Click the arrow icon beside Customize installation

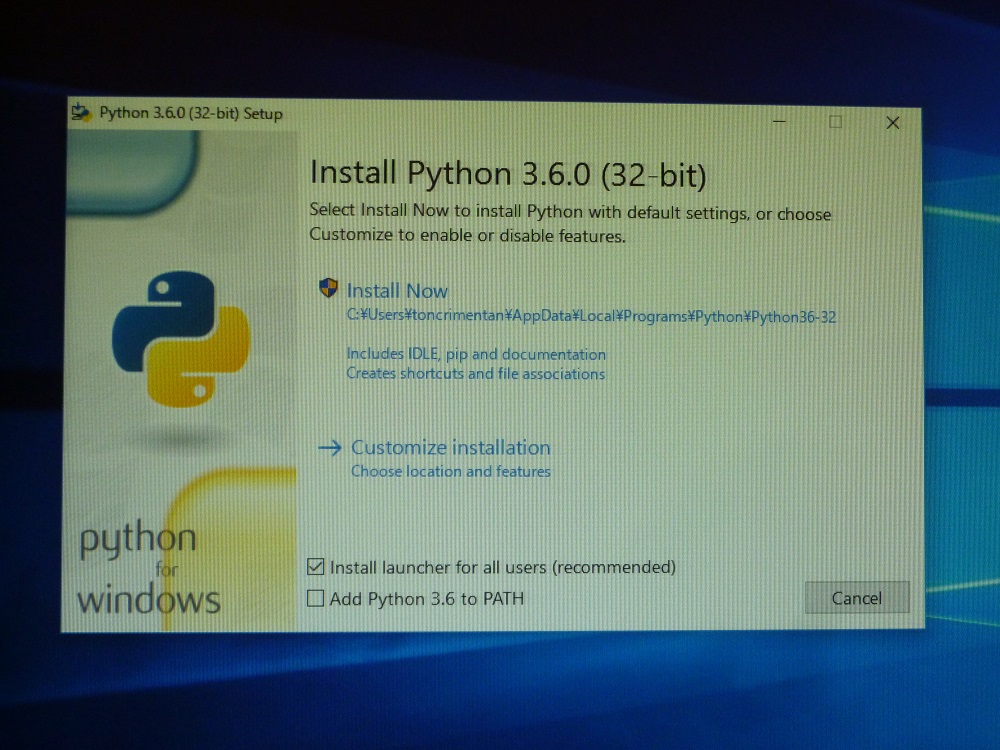tap(330, 448)
